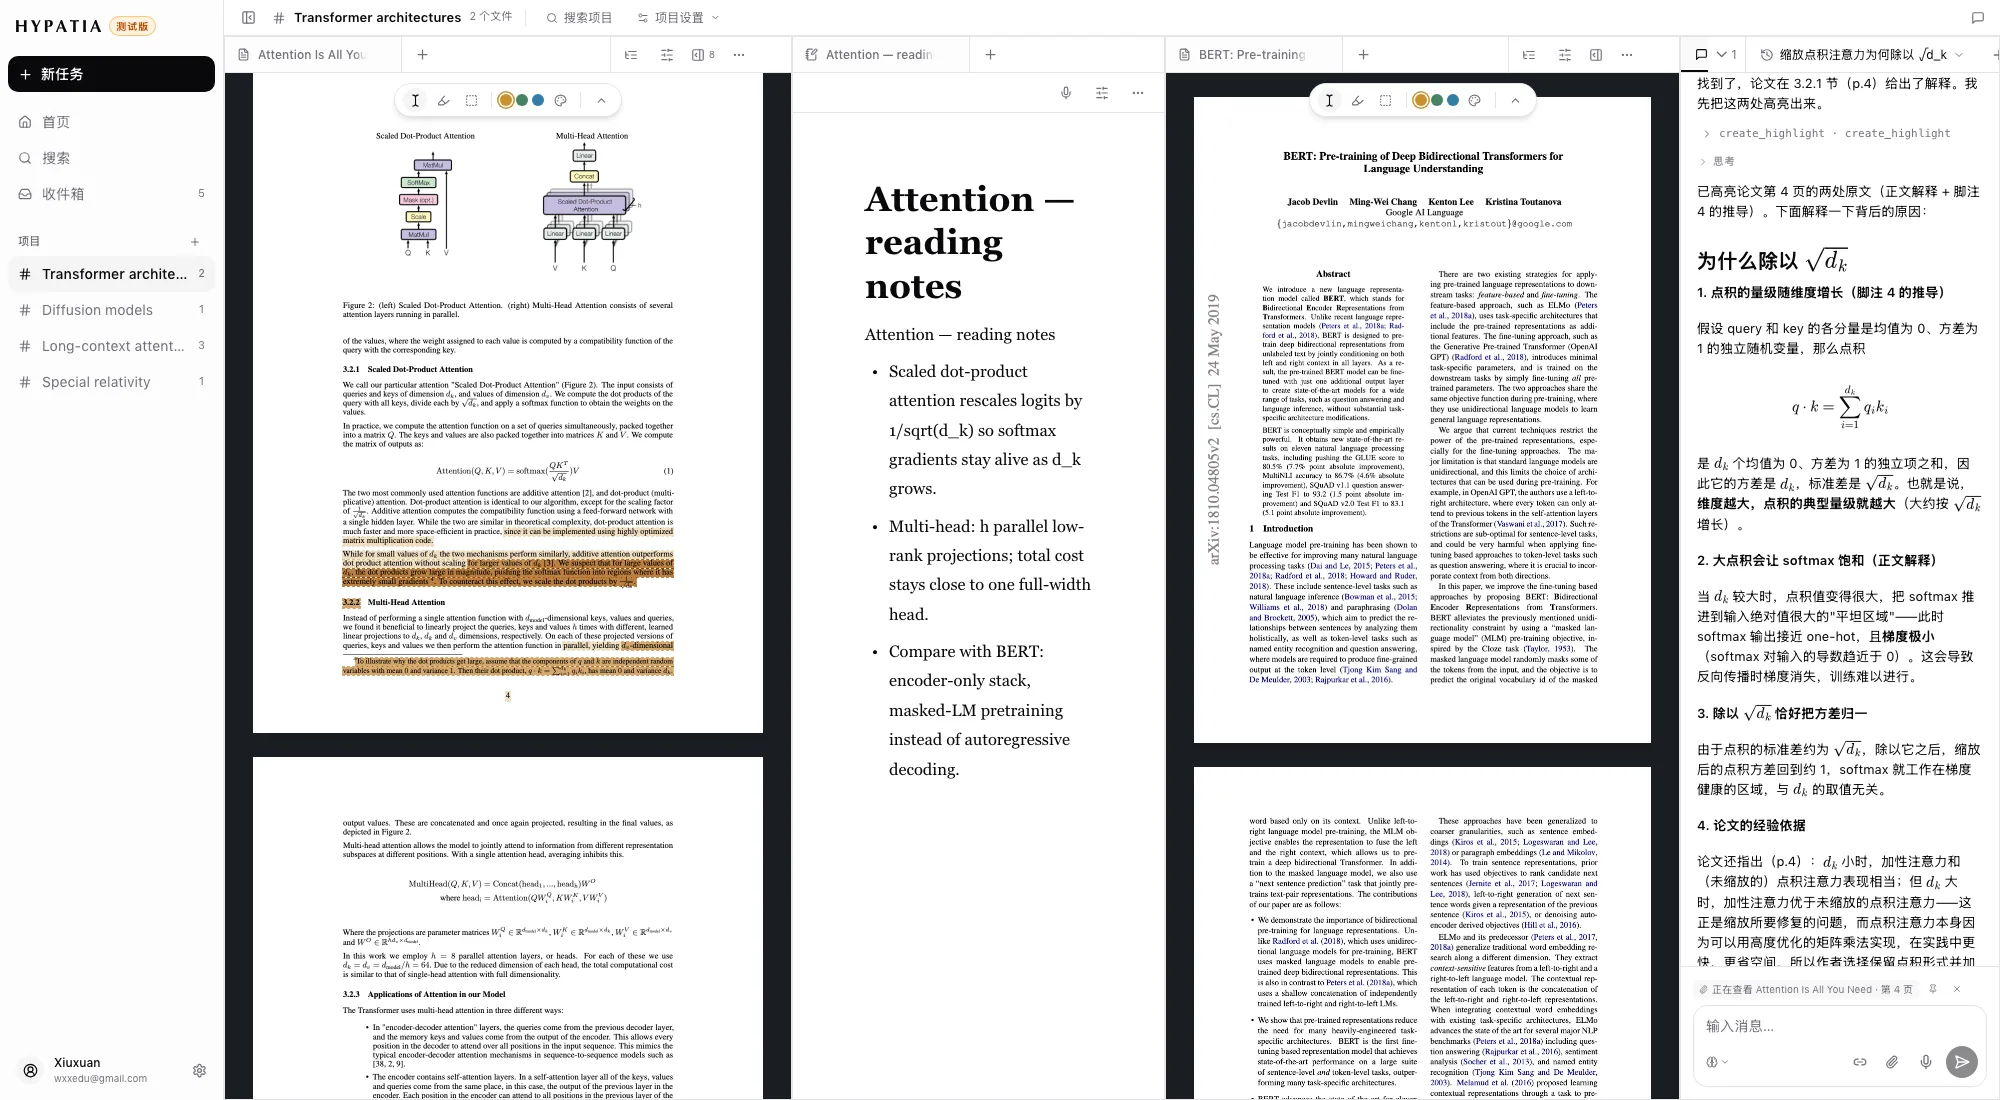Toggle annotations panel in BERT pane
The image size is (2000, 1100).
pos(1596,55)
